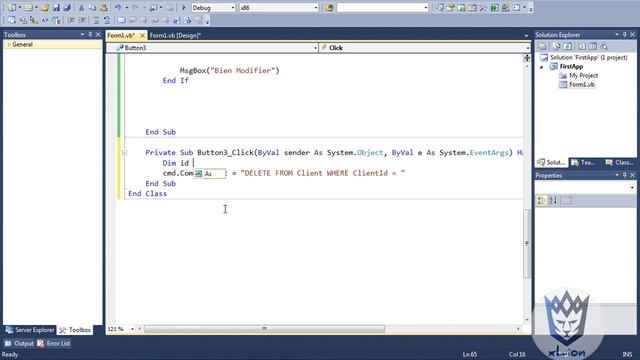Image resolution: width=640 pixels, height=360 pixels.
Task: Open Properties window from top toolbar icon
Action: pos(450,8)
